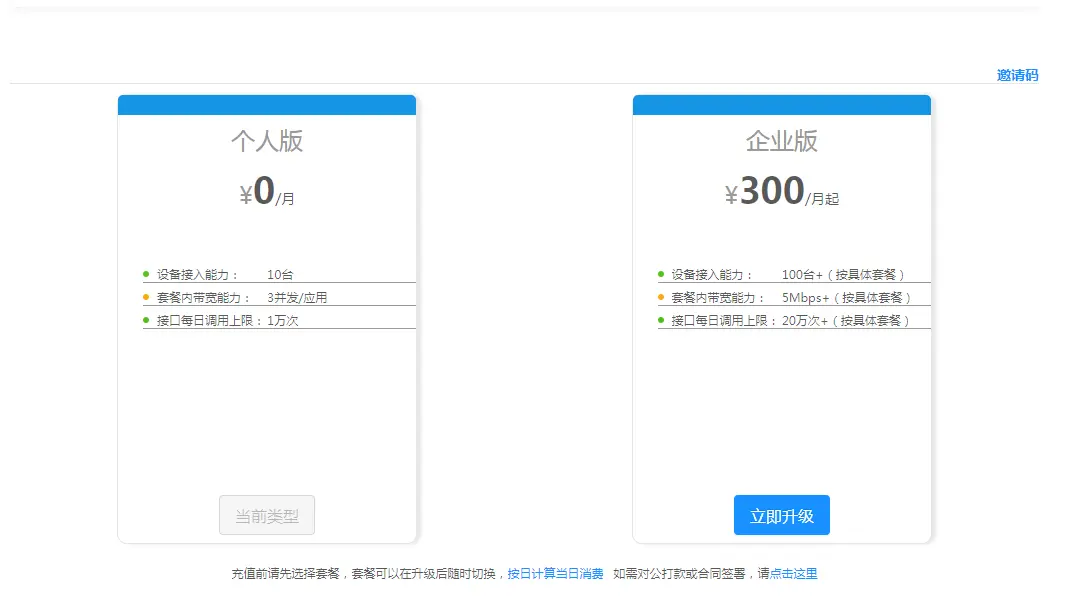Select the 企业版 plan title

coord(781,141)
